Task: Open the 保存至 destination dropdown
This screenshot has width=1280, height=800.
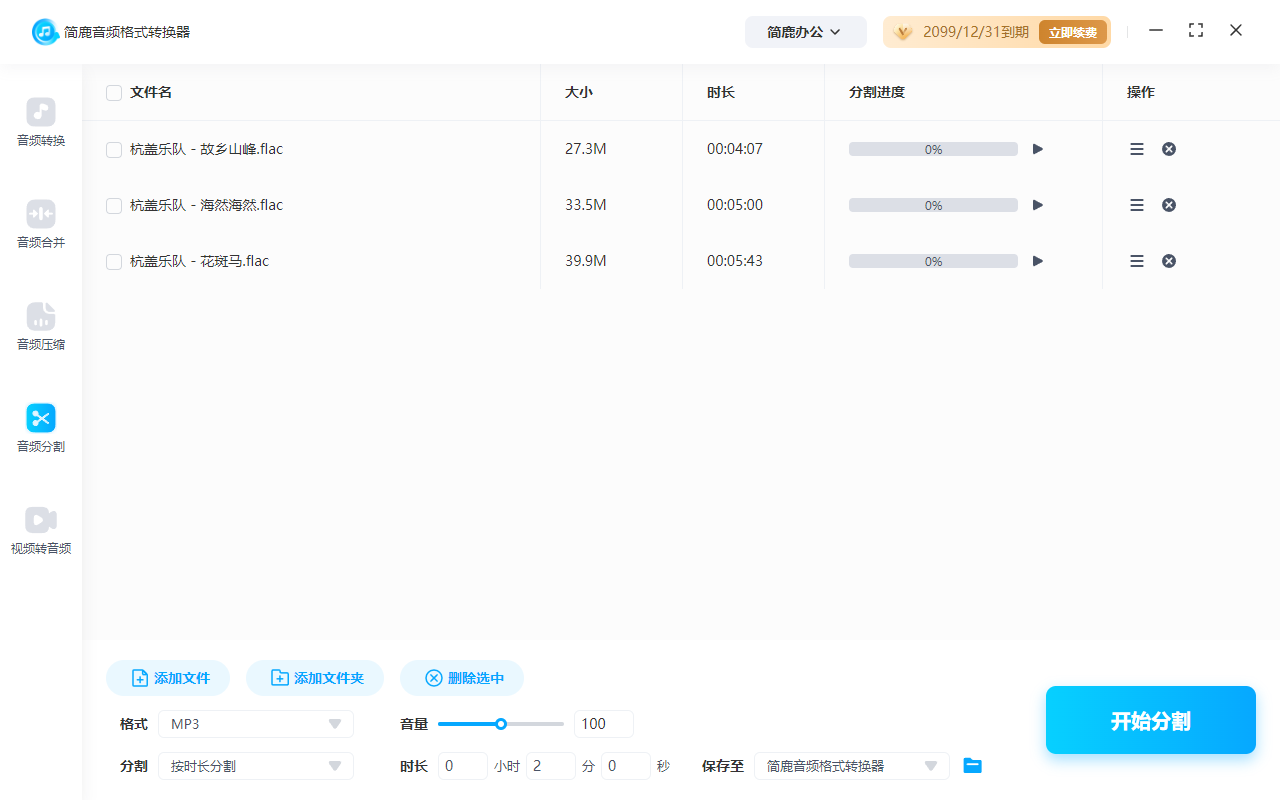Action: [851, 765]
